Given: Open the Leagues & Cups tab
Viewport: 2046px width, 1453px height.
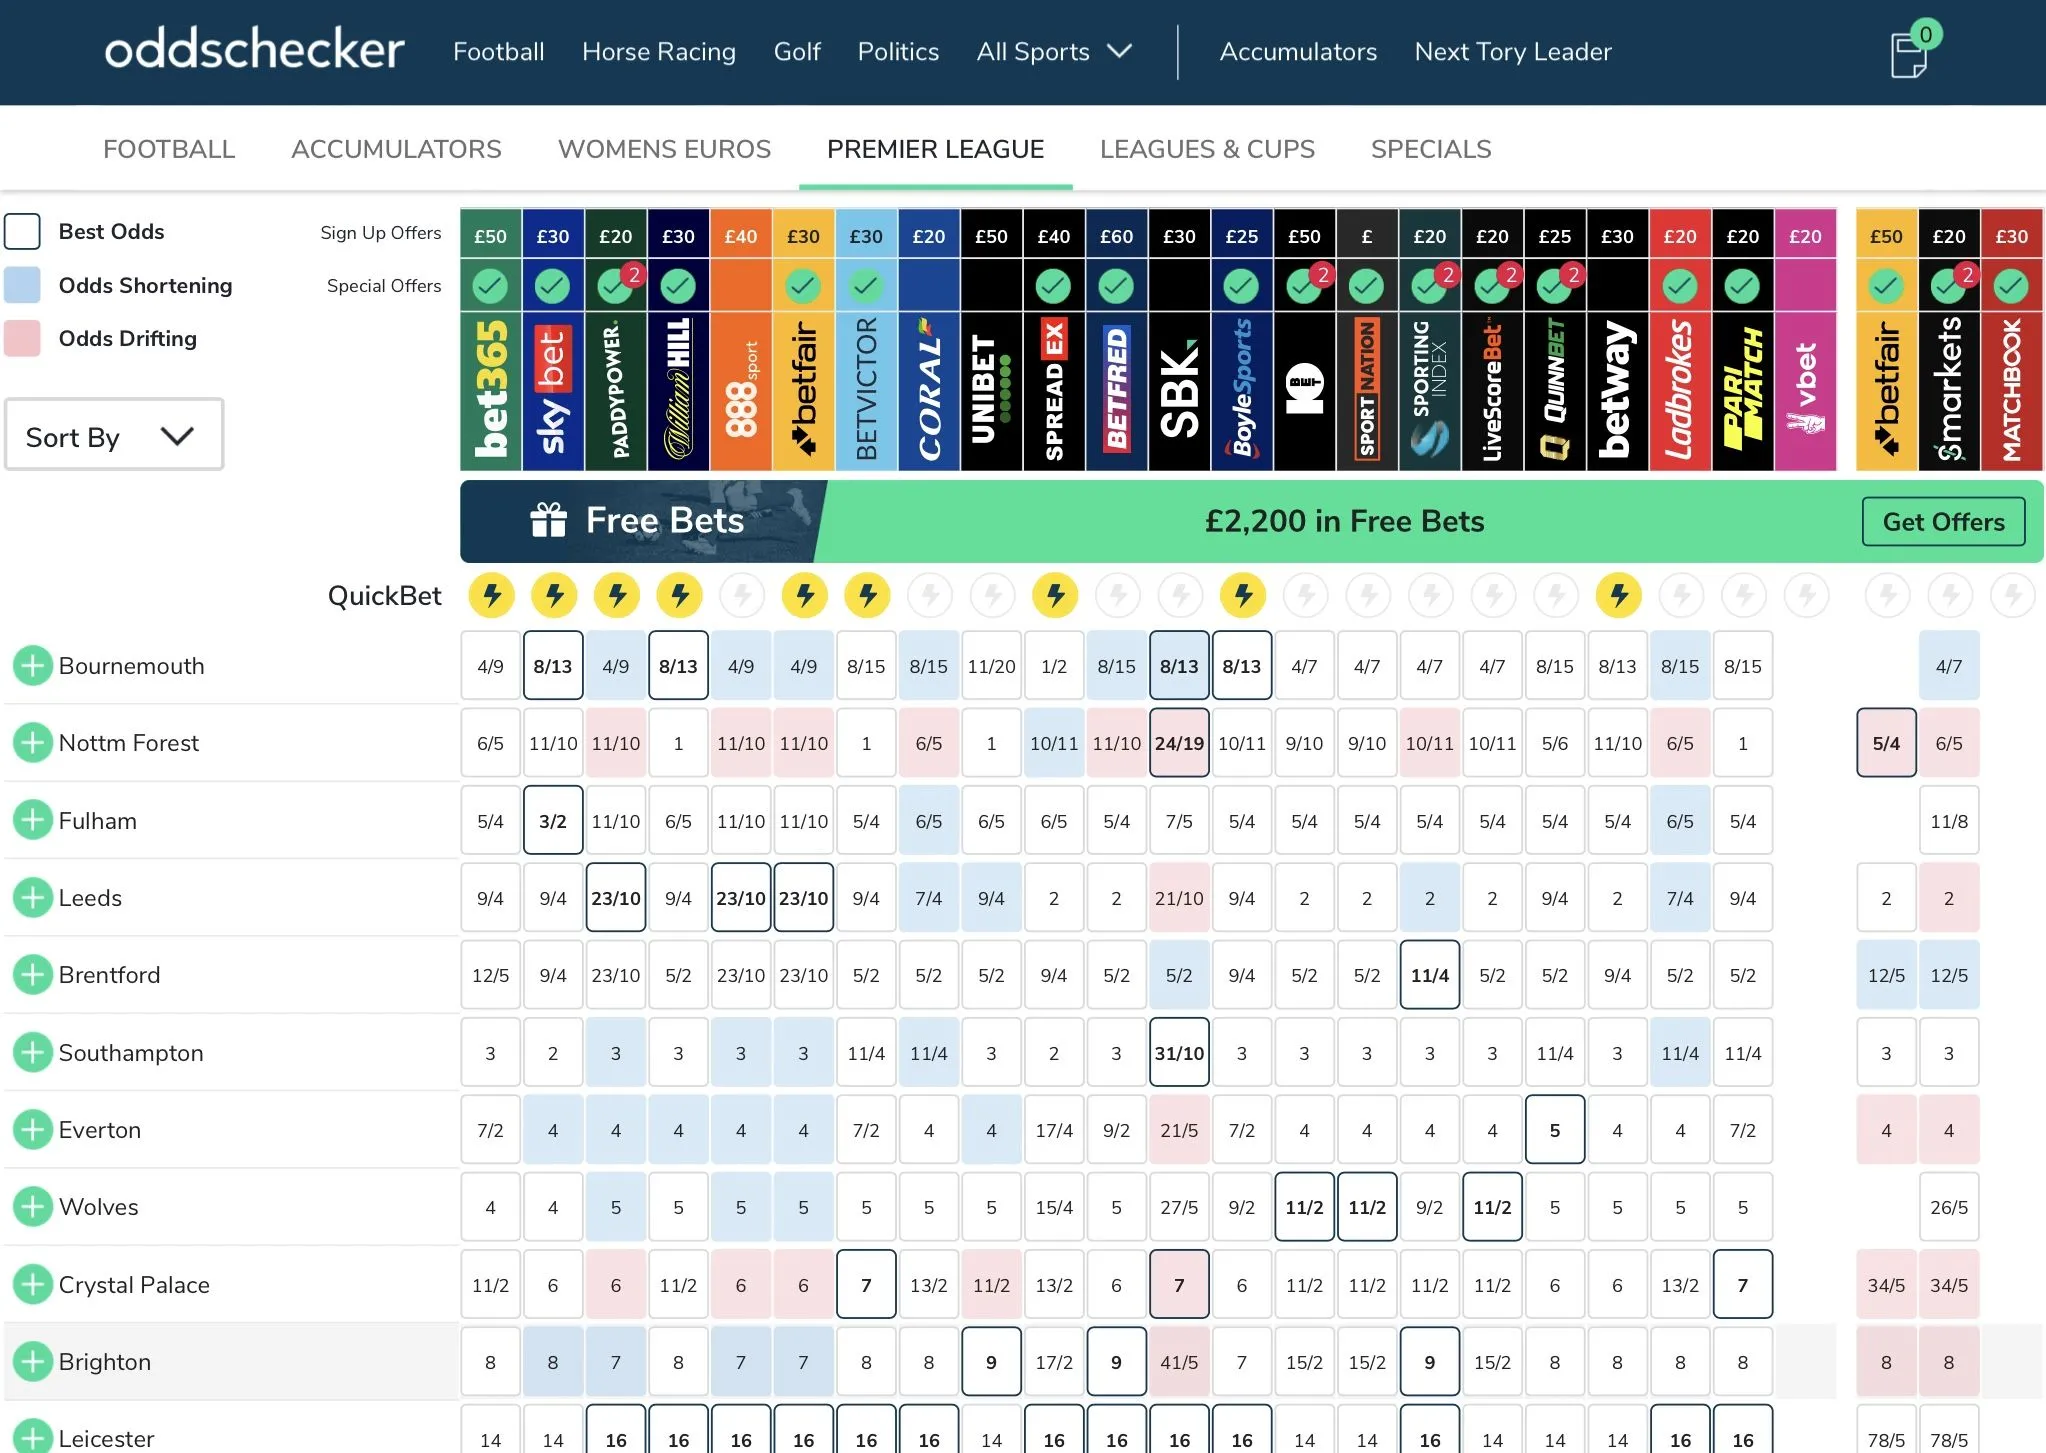Looking at the screenshot, I should [x=1207, y=149].
